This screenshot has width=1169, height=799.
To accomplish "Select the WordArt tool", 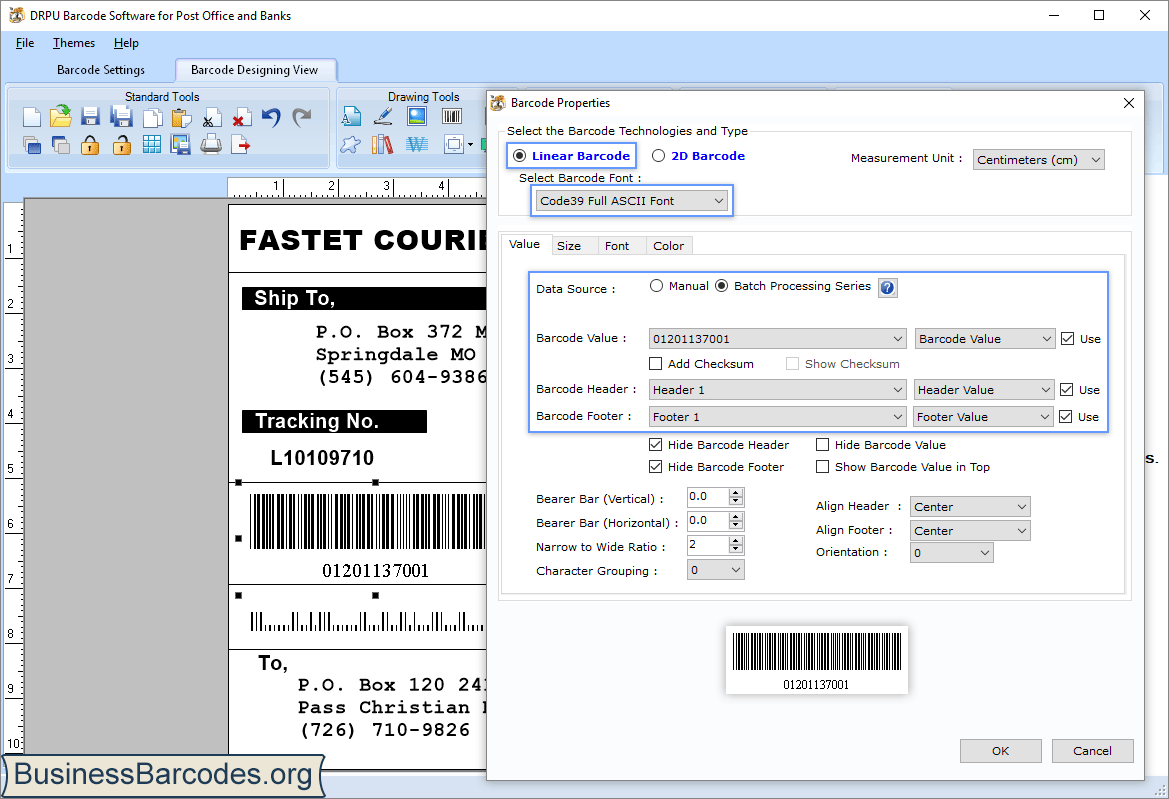I will tap(417, 145).
